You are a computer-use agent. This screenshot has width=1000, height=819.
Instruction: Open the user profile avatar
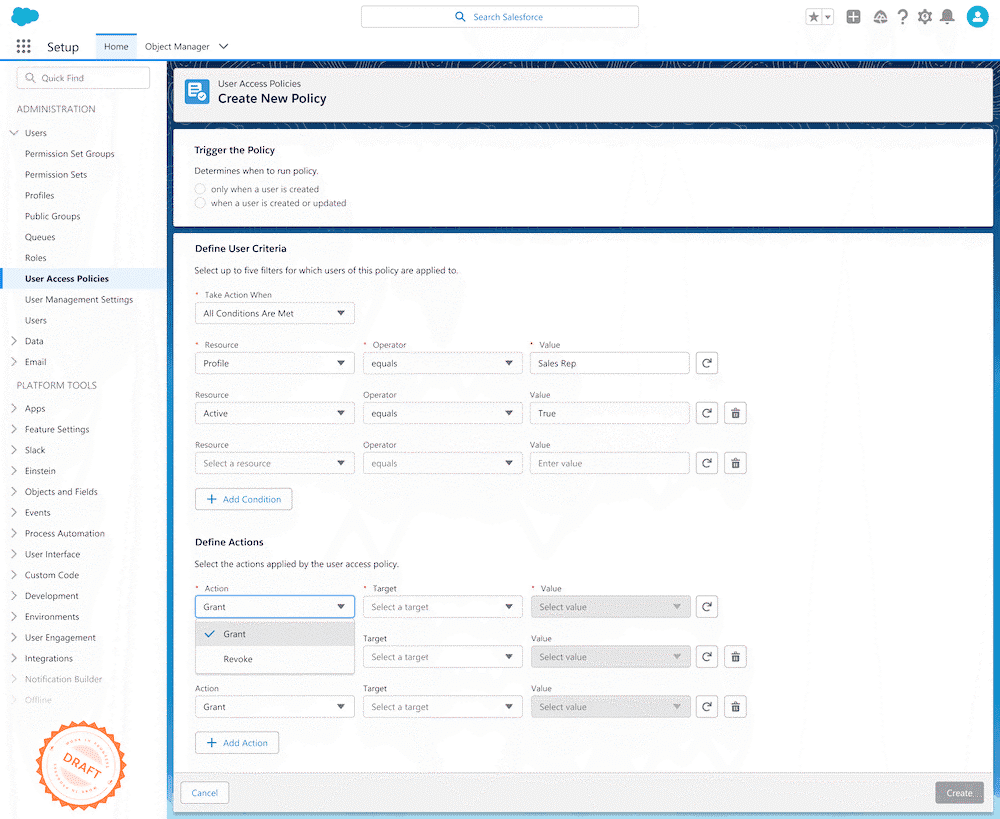[977, 17]
